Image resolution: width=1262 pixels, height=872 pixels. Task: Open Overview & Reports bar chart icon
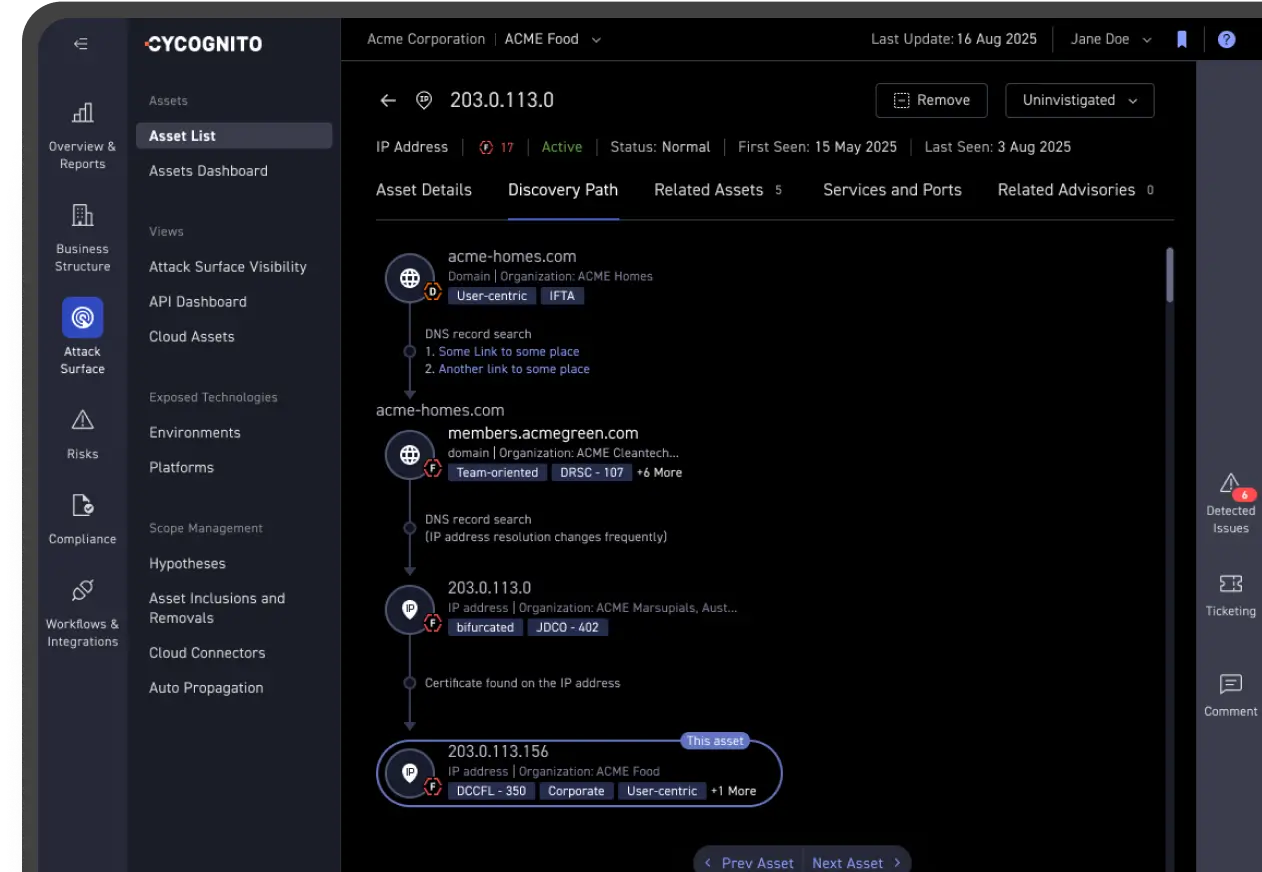(x=83, y=112)
